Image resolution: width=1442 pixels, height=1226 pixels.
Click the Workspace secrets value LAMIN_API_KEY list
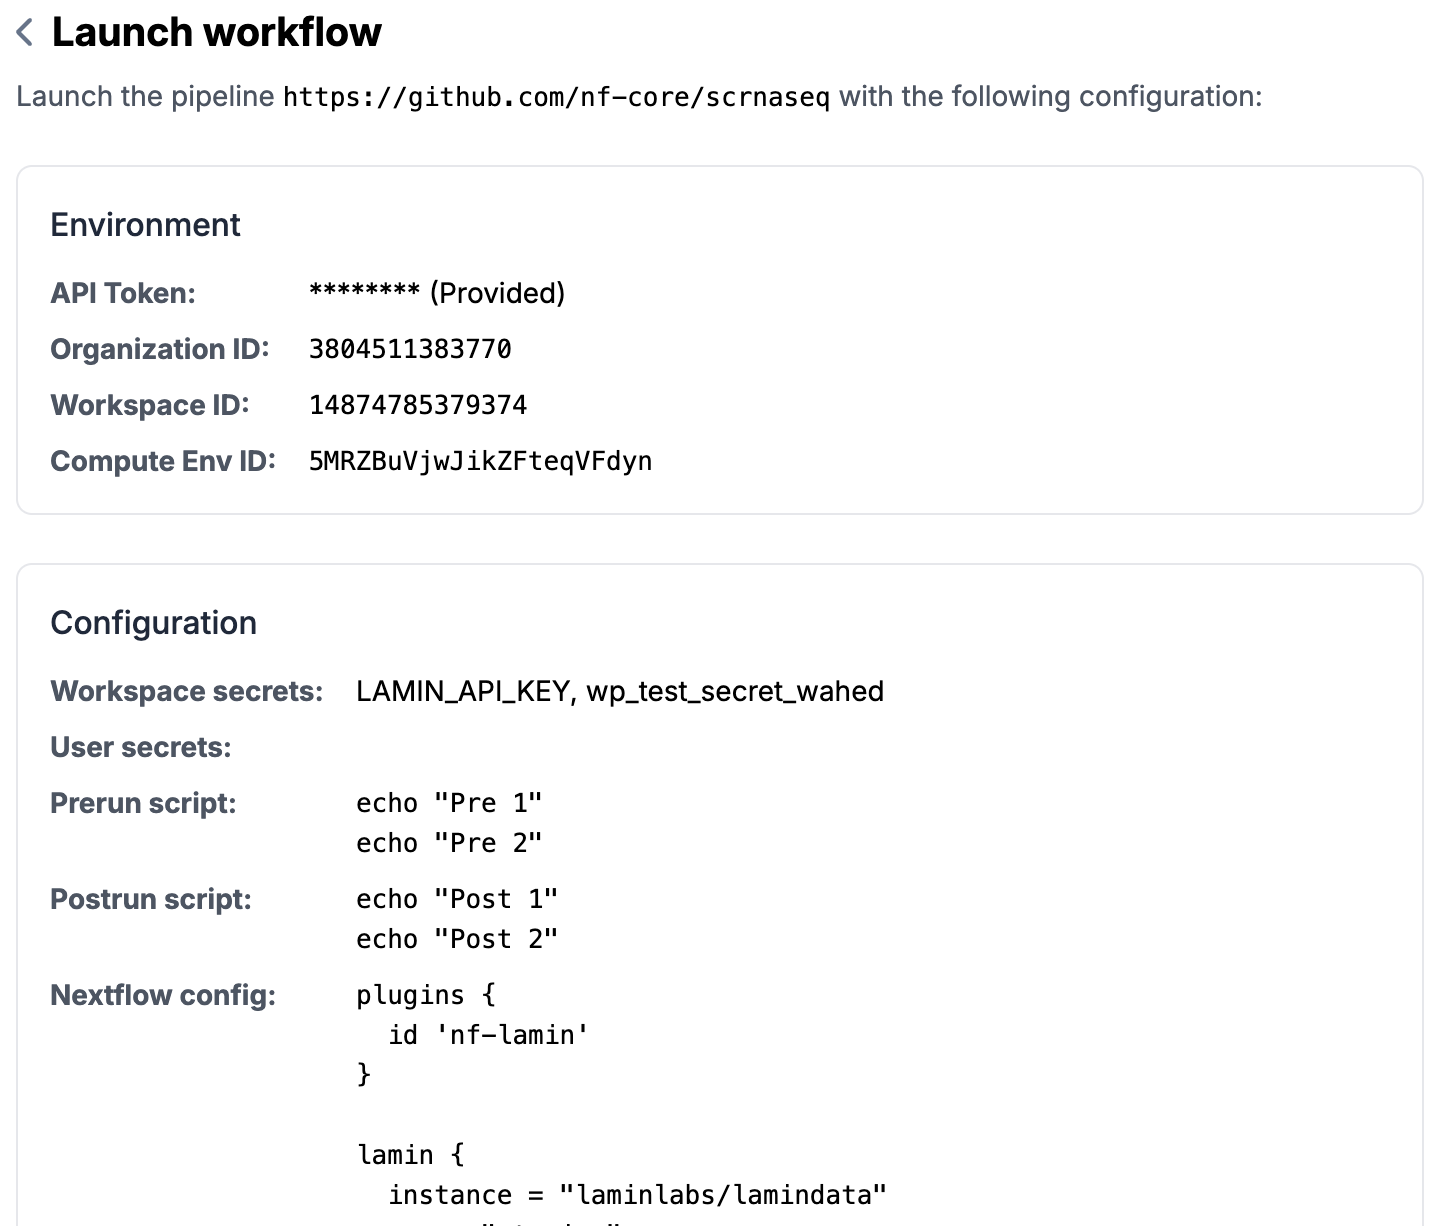[619, 691]
